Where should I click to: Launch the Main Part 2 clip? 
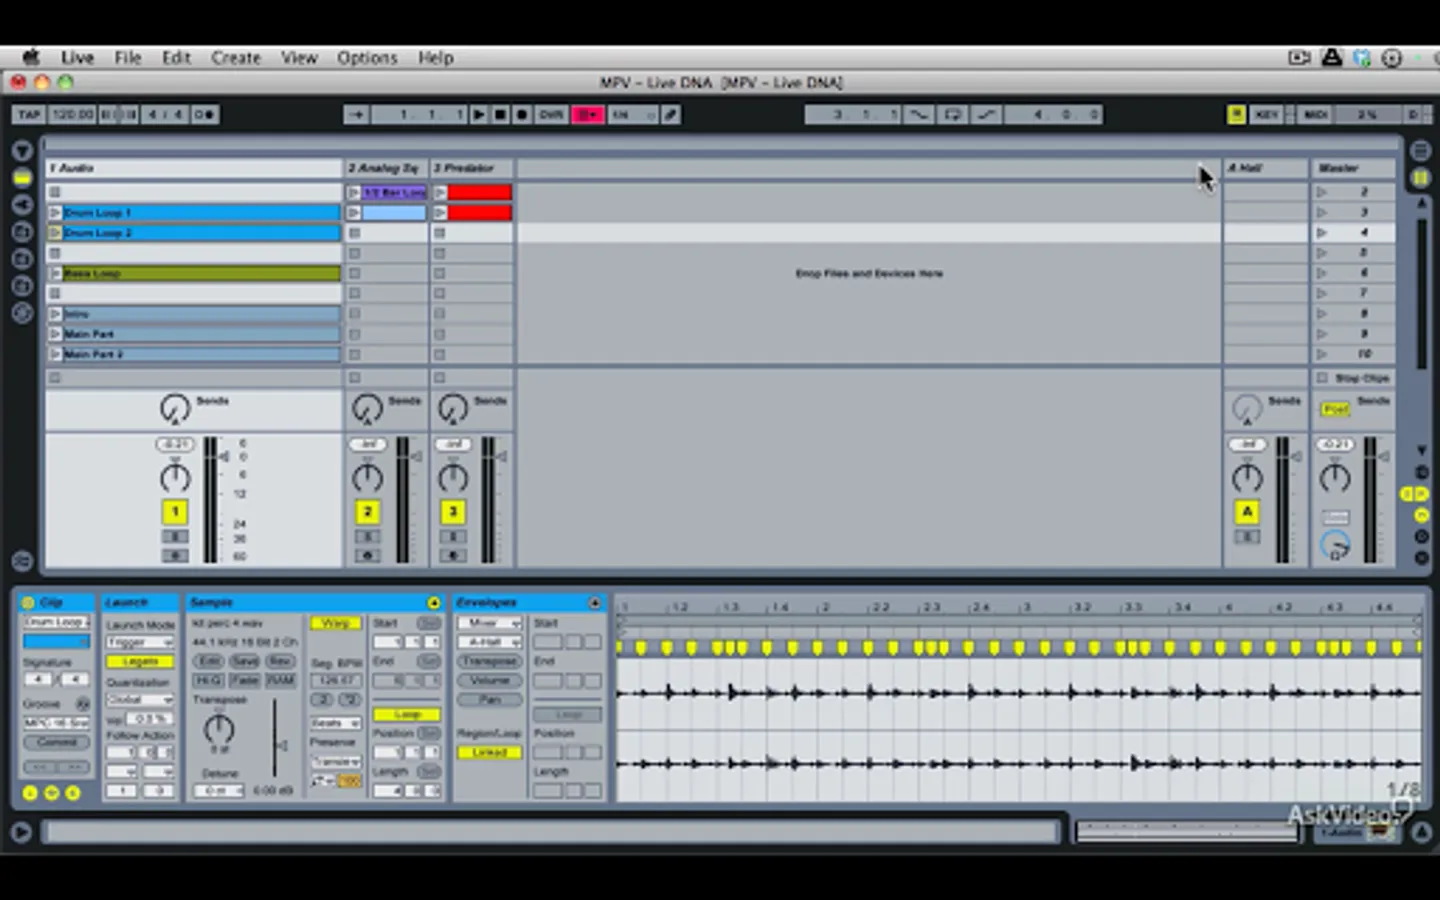pos(55,354)
